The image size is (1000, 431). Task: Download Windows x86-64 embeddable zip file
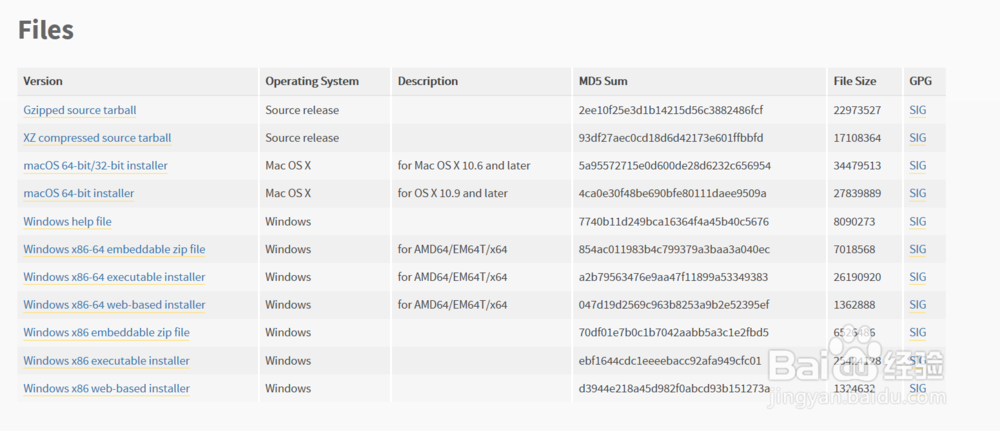[x=114, y=249]
